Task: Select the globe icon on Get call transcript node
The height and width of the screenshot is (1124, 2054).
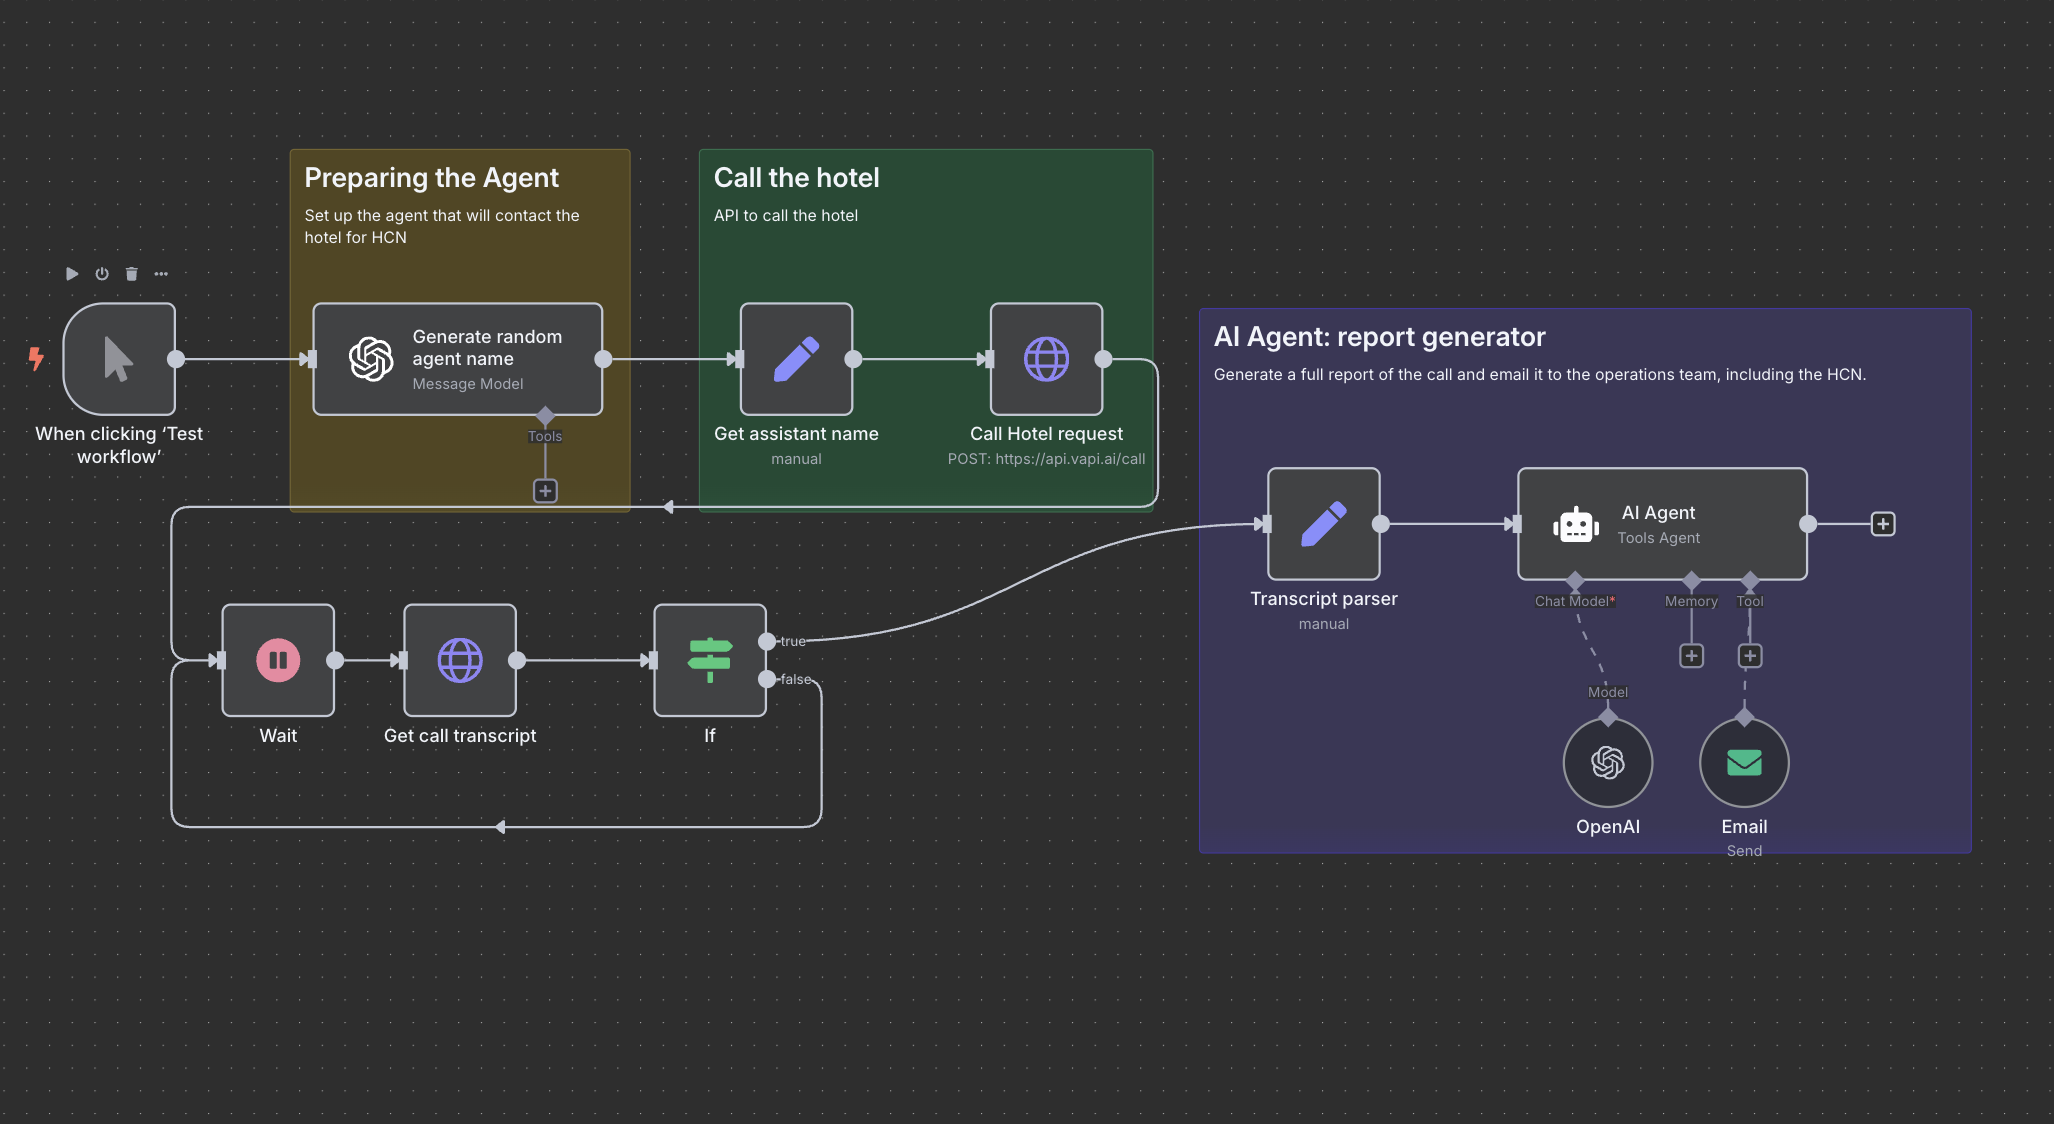Action: click(459, 660)
